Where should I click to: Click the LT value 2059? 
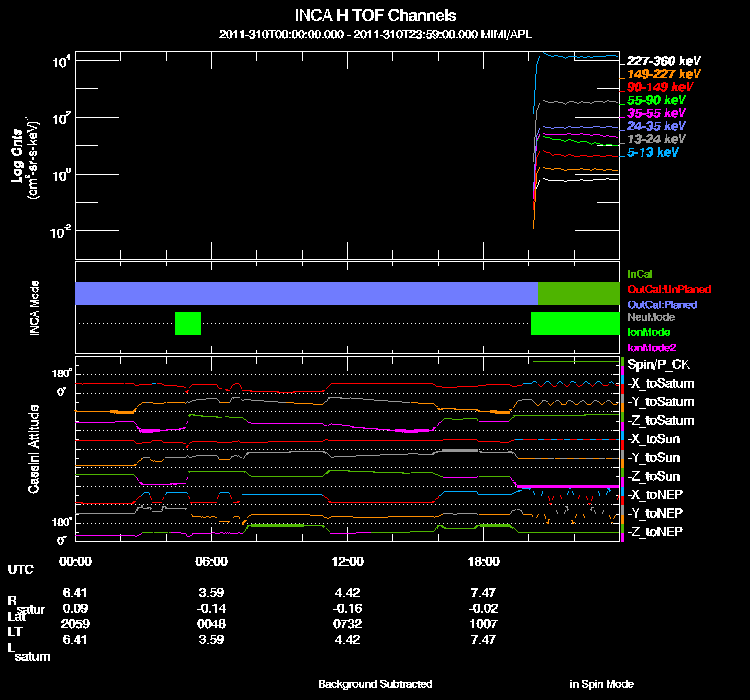(75, 624)
